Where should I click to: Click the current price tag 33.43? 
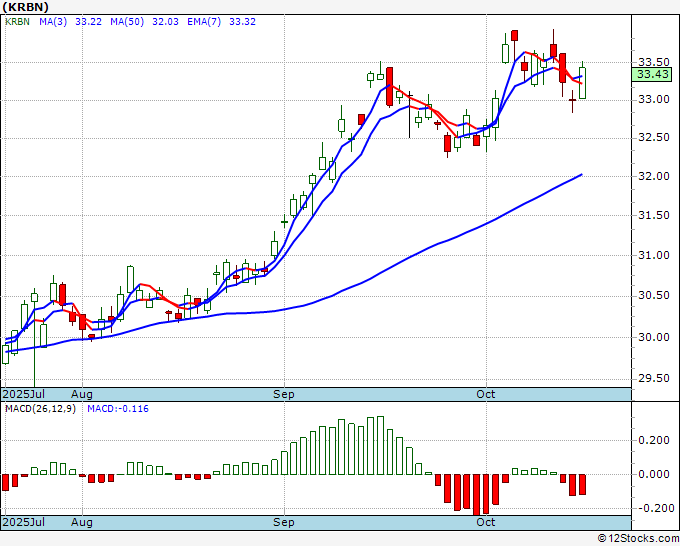pos(652,74)
